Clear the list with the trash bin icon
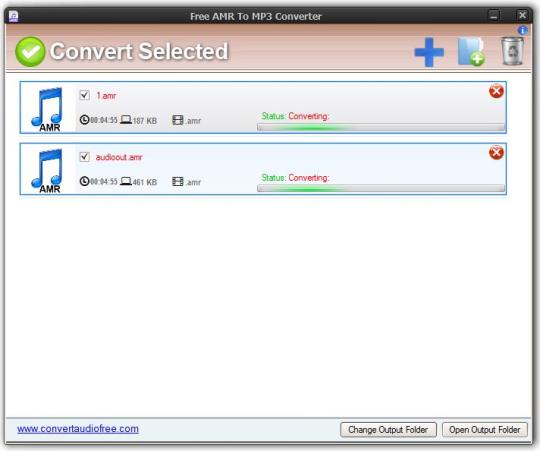 [x=512, y=52]
